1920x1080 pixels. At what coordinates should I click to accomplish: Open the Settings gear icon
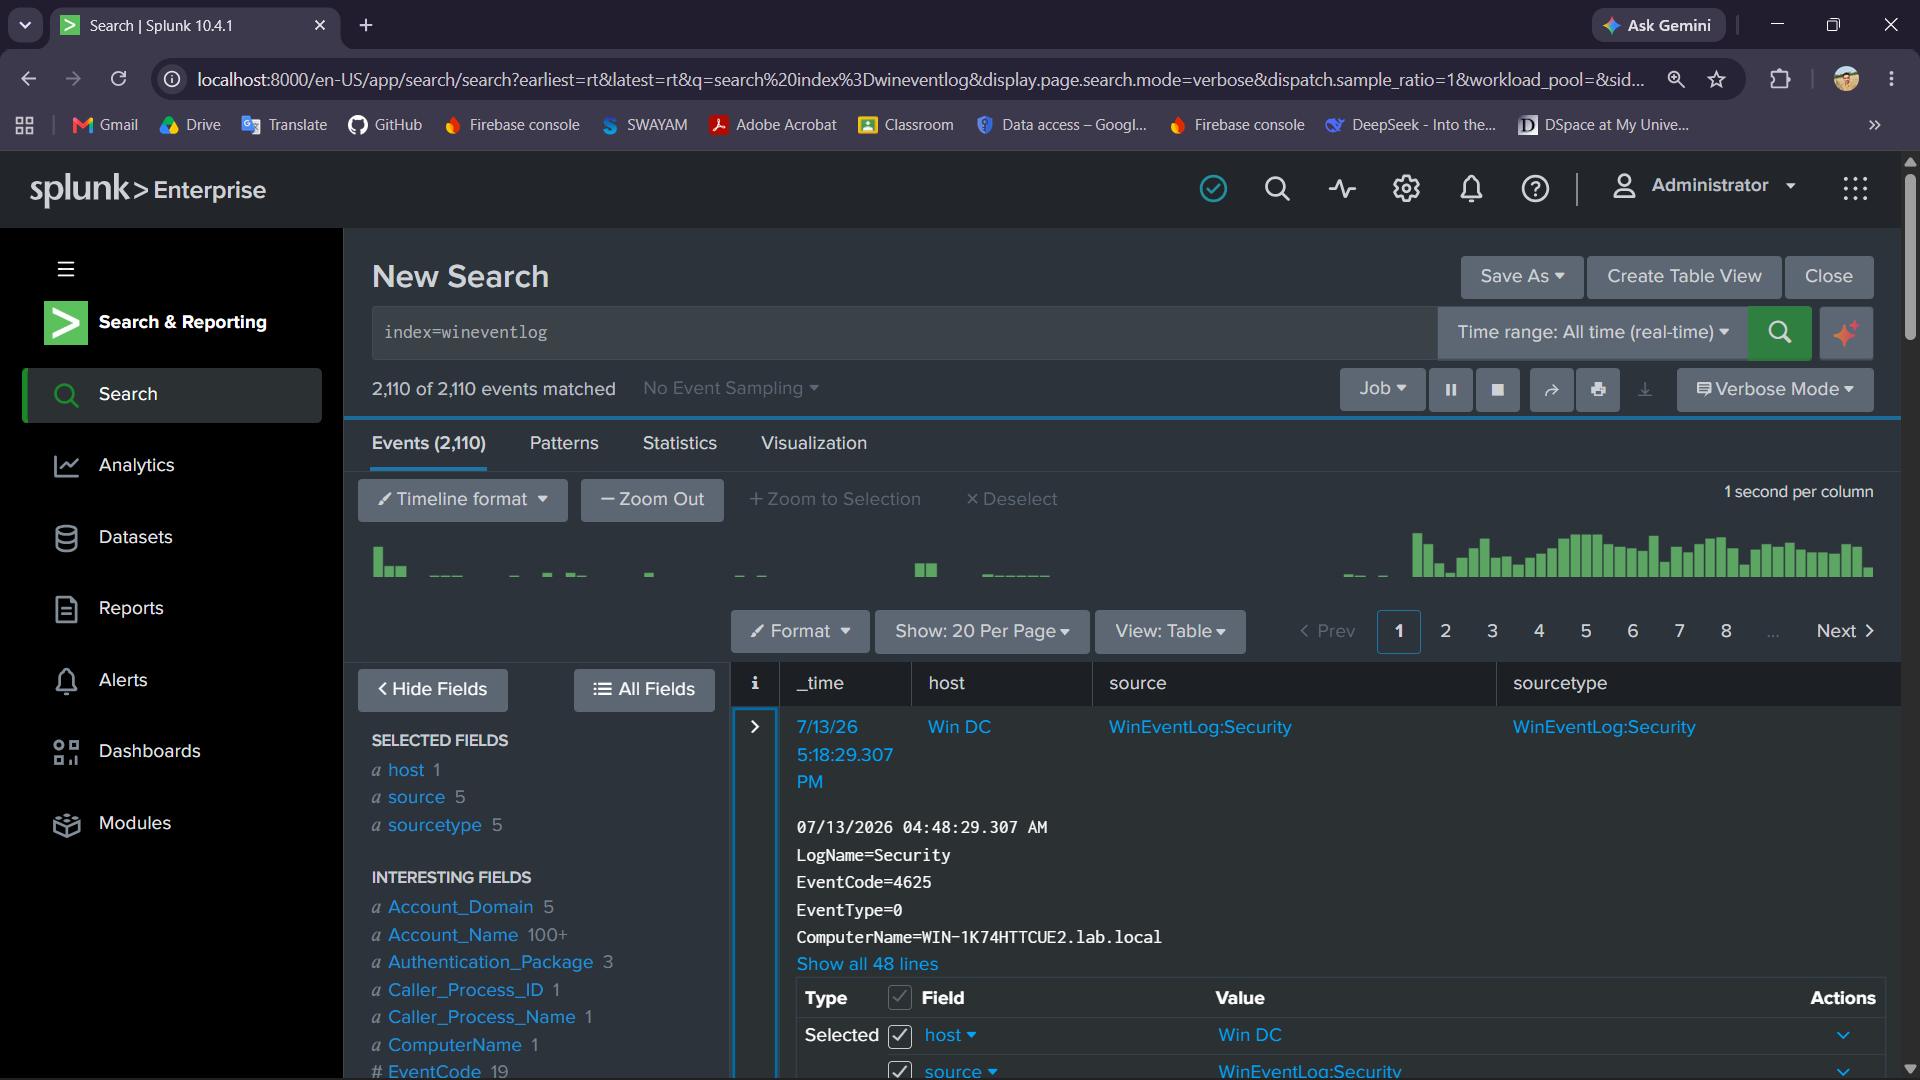pyautogui.click(x=1406, y=188)
